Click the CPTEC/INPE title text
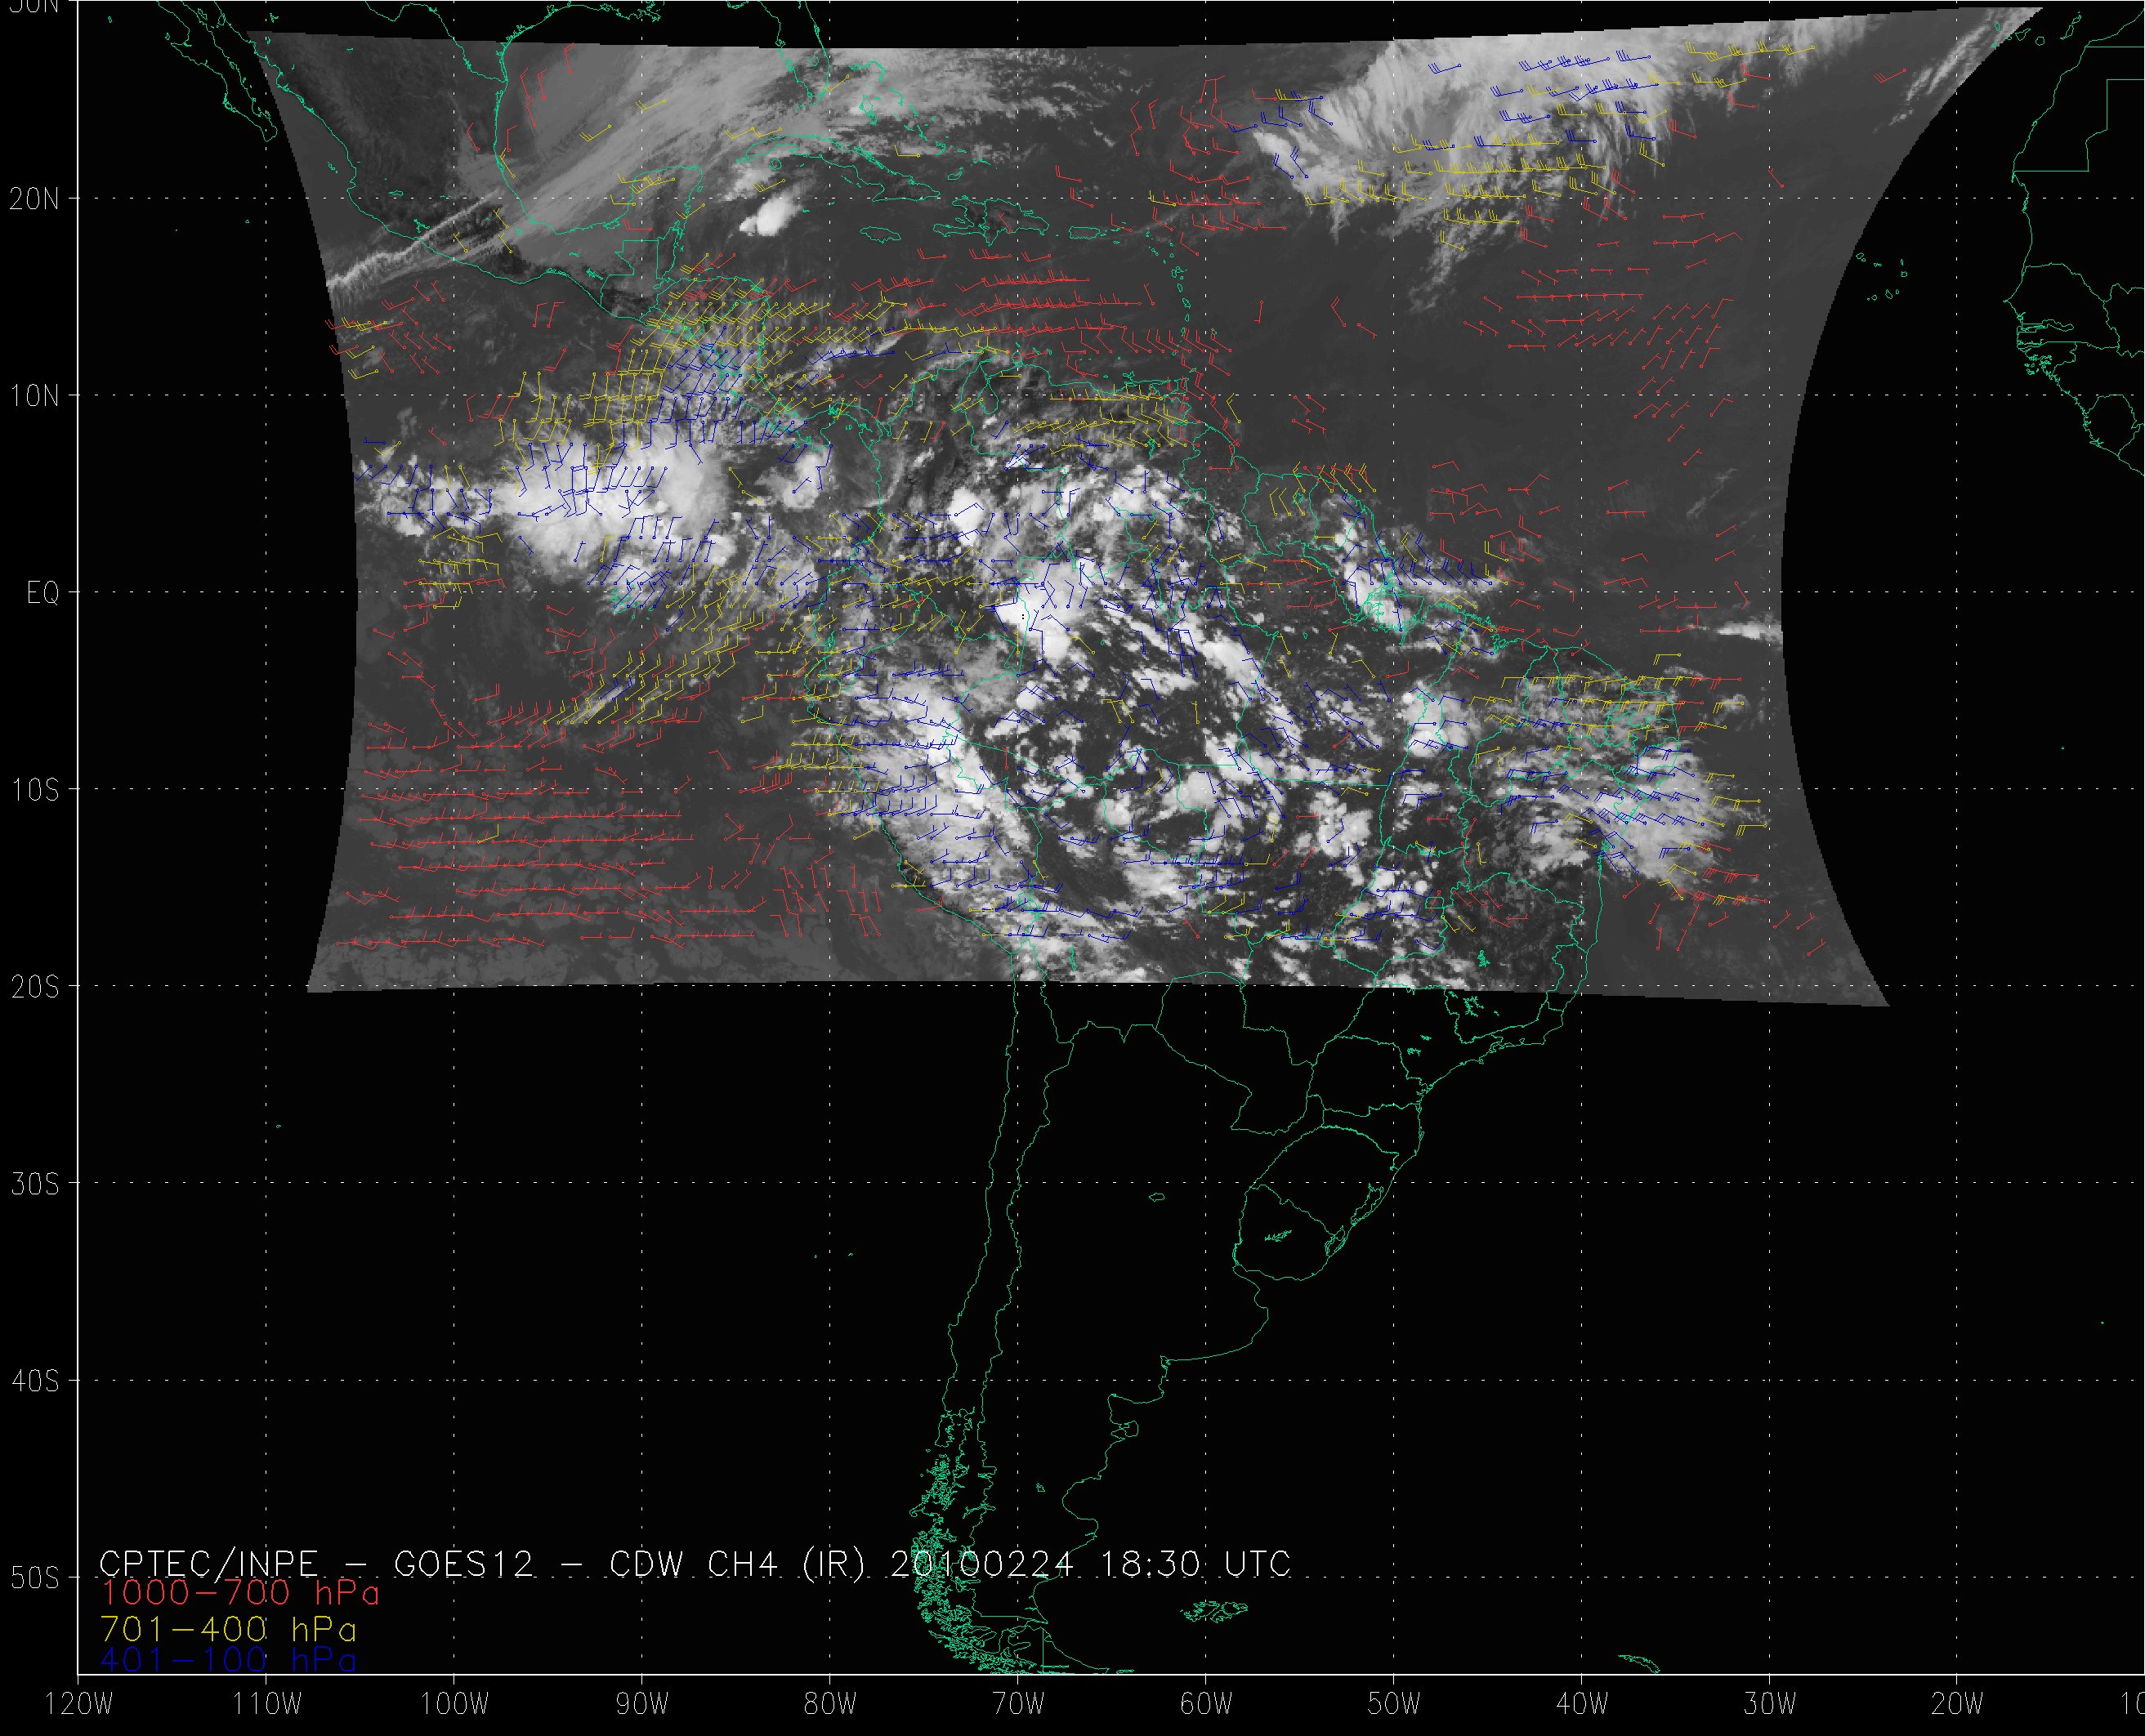The height and width of the screenshot is (1736, 2145). click(208, 1563)
